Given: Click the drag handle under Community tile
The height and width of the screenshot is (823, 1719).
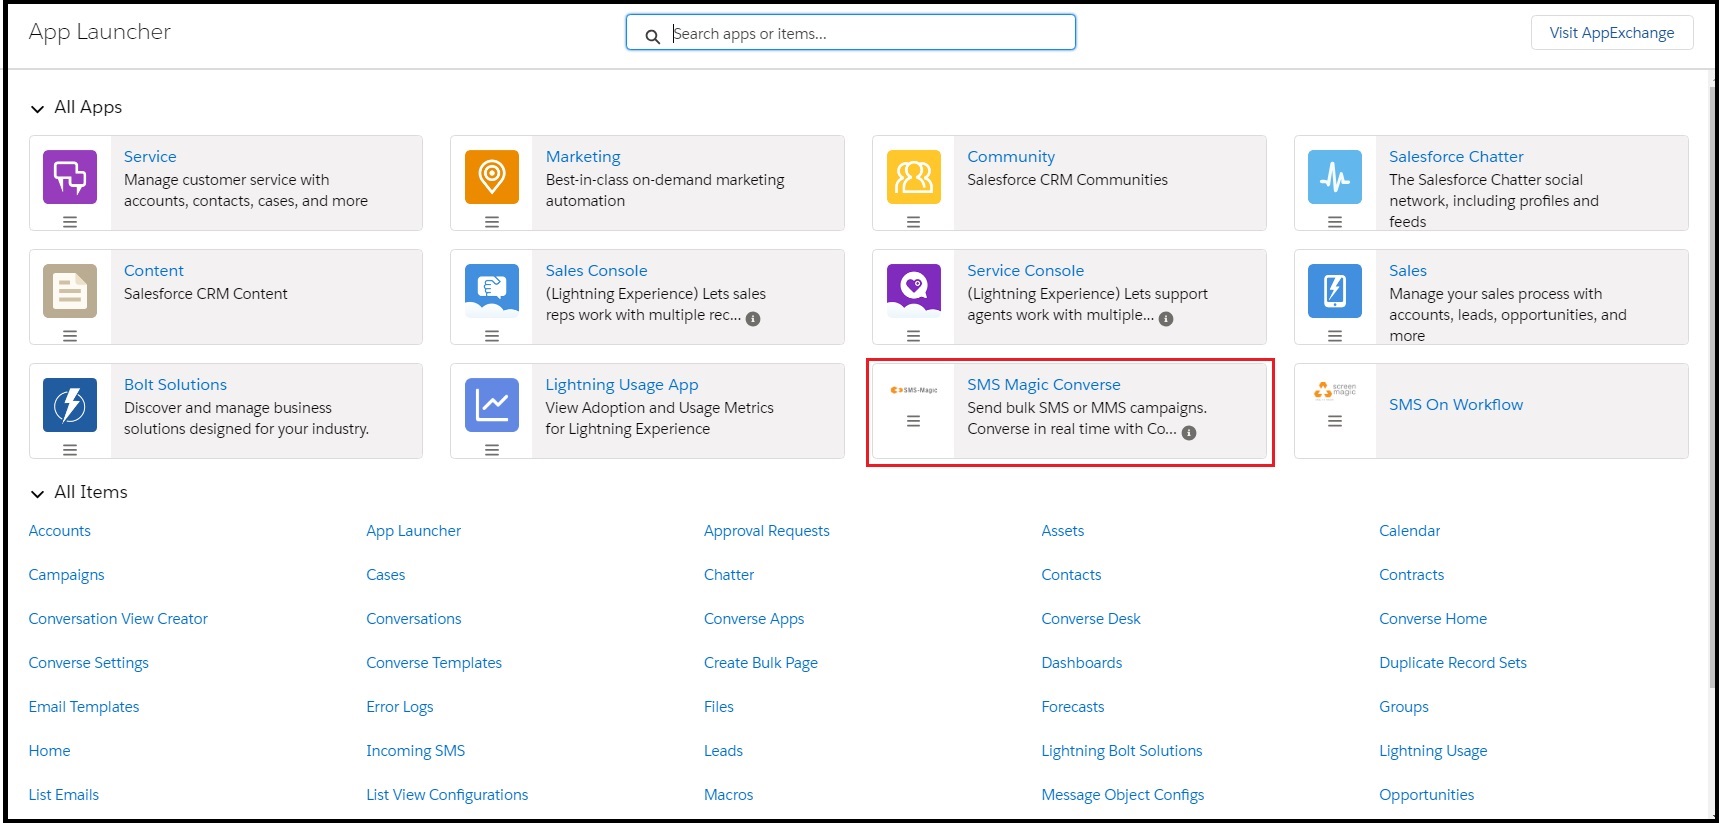Looking at the screenshot, I should pos(914,222).
